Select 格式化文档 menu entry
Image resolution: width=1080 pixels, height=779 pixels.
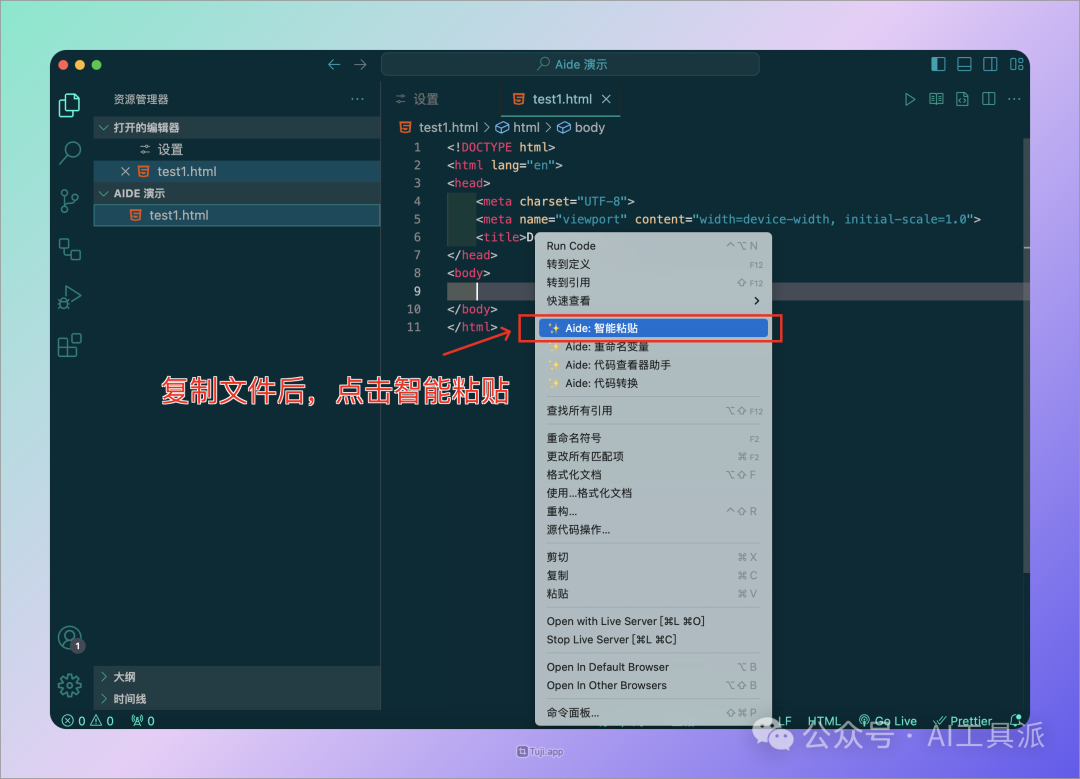tap(653, 475)
